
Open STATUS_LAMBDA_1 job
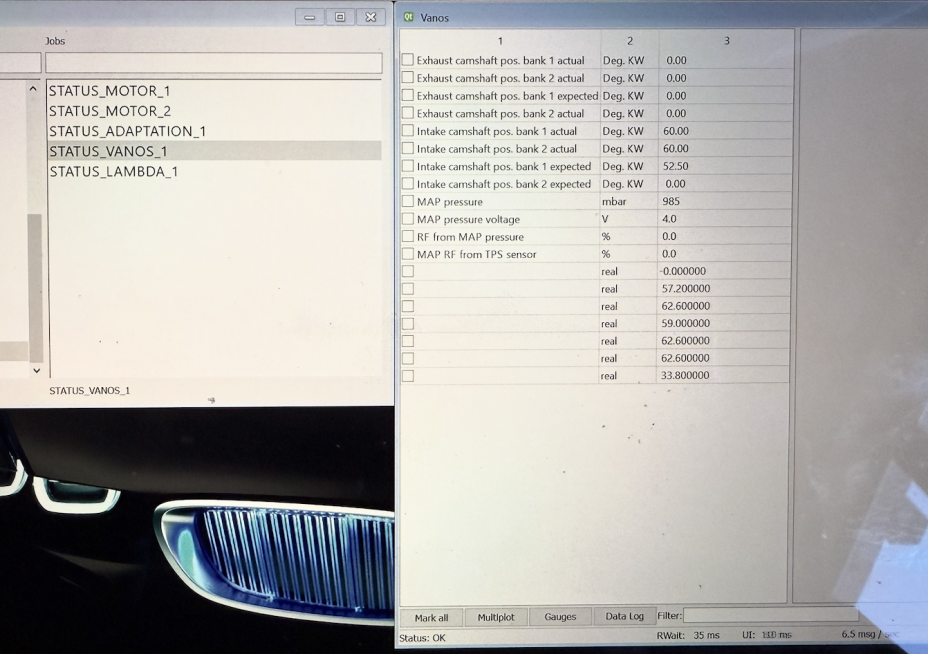coord(113,171)
